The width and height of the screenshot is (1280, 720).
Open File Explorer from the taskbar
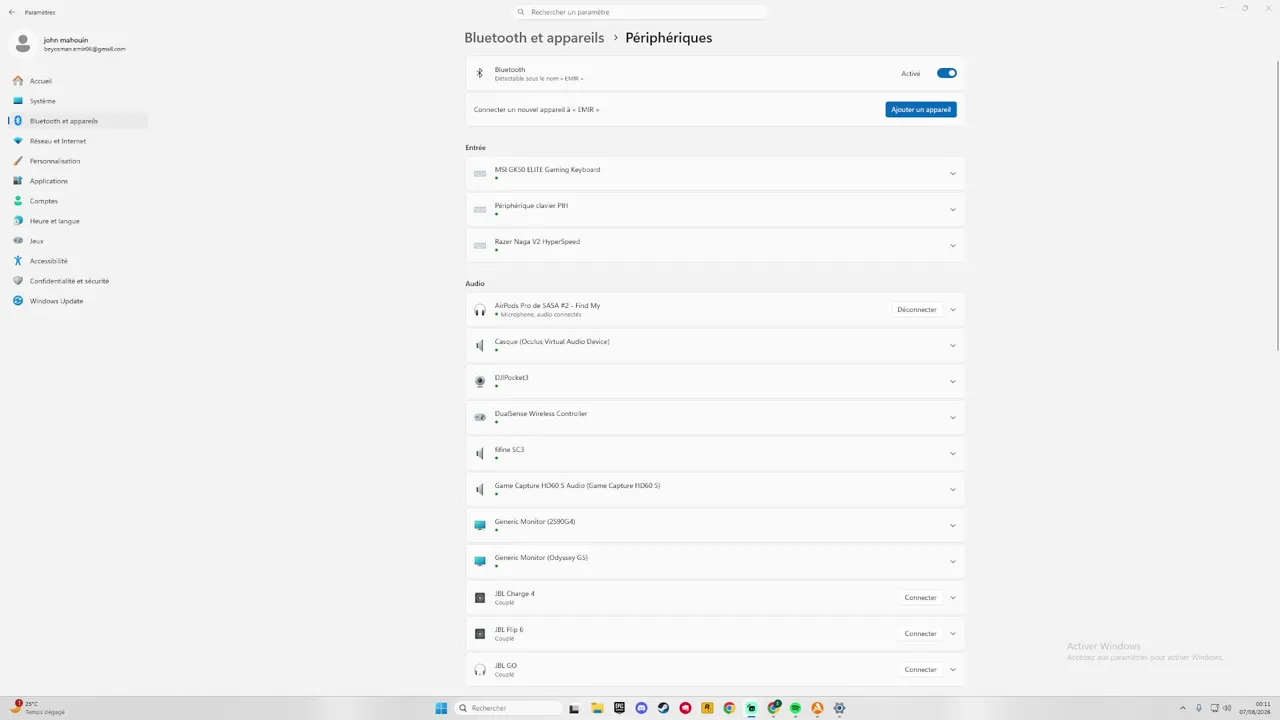[x=597, y=708]
